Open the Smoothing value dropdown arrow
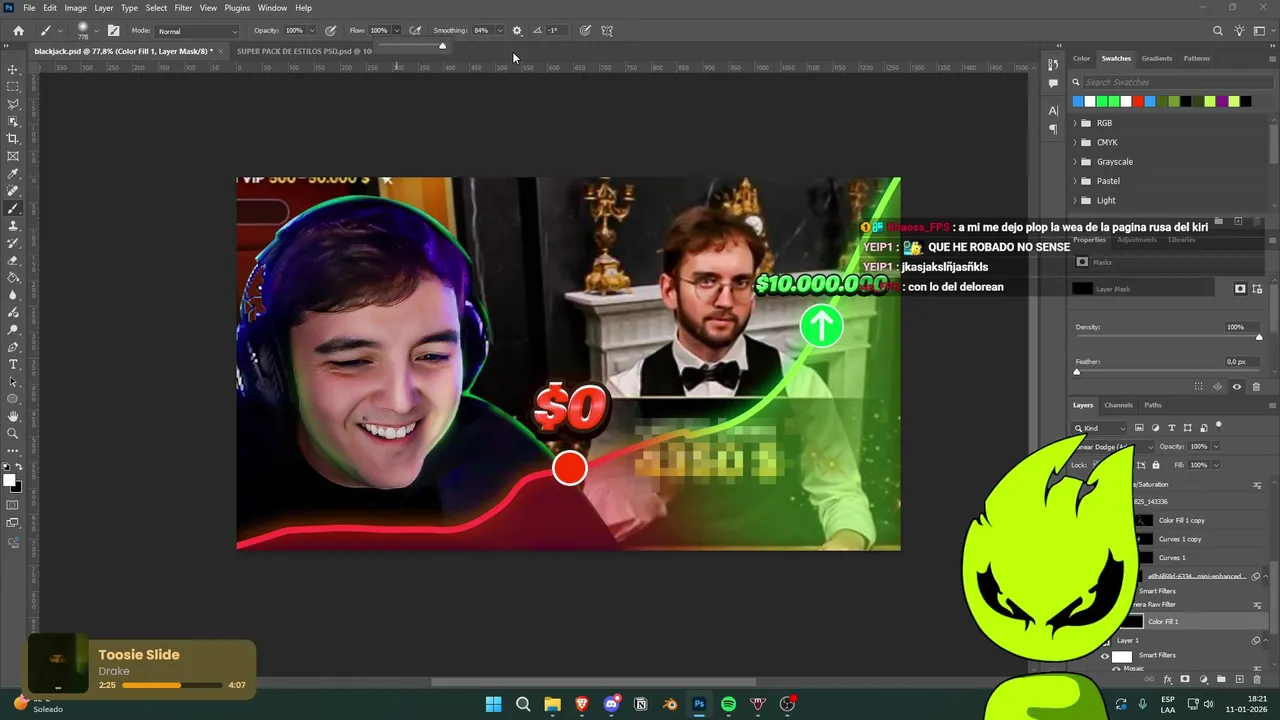This screenshot has height=720, width=1280. (500, 31)
